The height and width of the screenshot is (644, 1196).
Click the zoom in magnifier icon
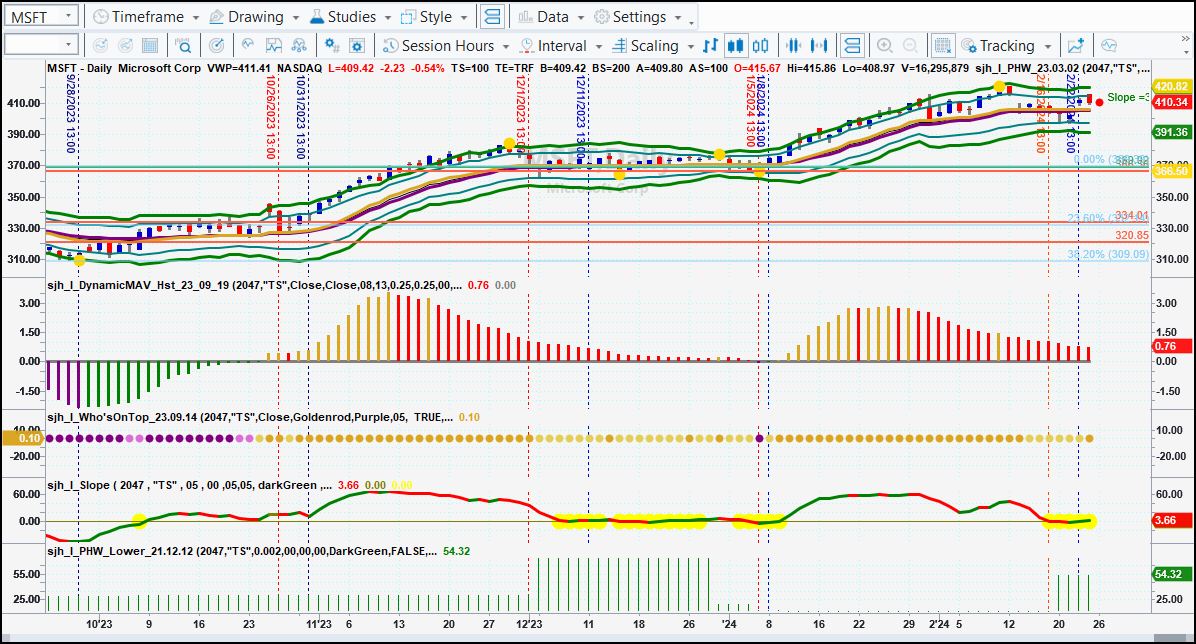point(885,46)
